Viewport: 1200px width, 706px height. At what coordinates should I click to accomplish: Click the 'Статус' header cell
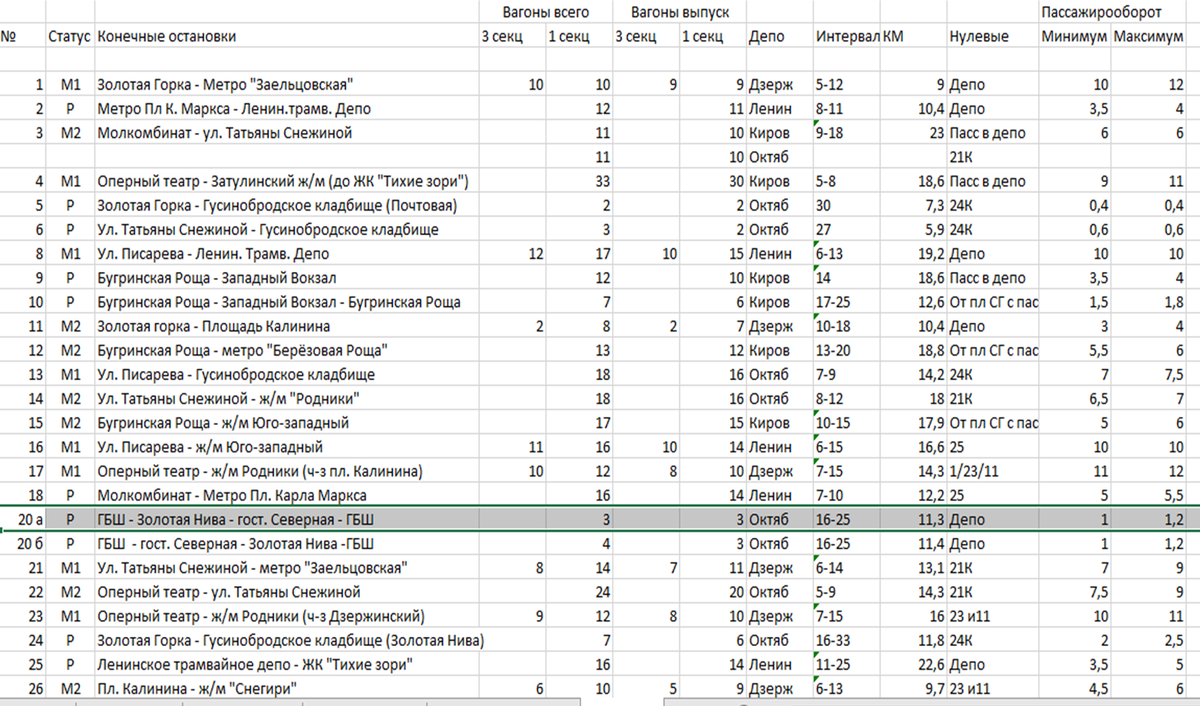tap(69, 36)
